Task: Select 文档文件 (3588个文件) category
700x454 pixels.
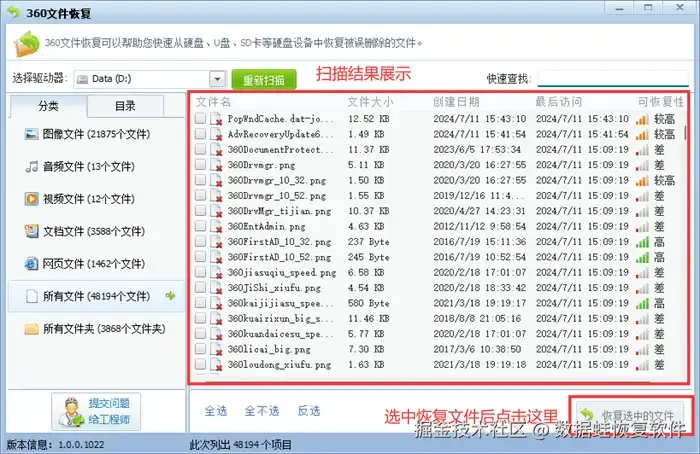Action: click(96, 231)
